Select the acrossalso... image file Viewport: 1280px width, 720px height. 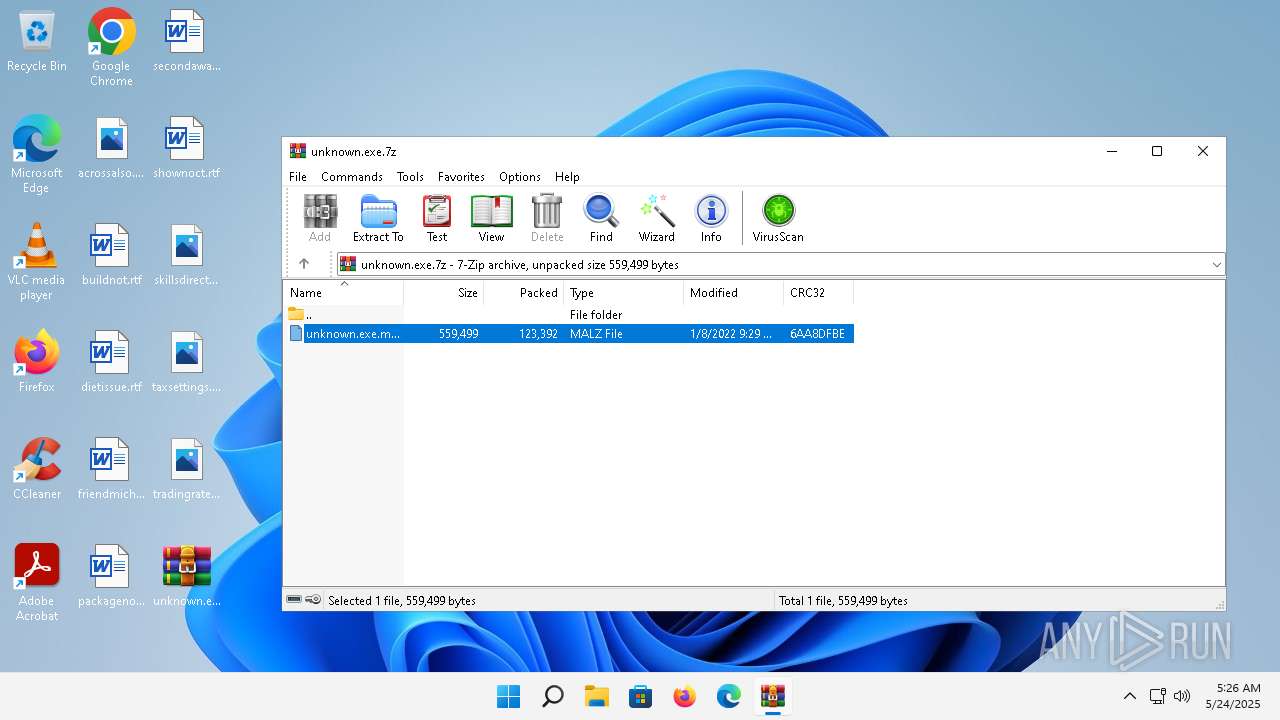111,148
